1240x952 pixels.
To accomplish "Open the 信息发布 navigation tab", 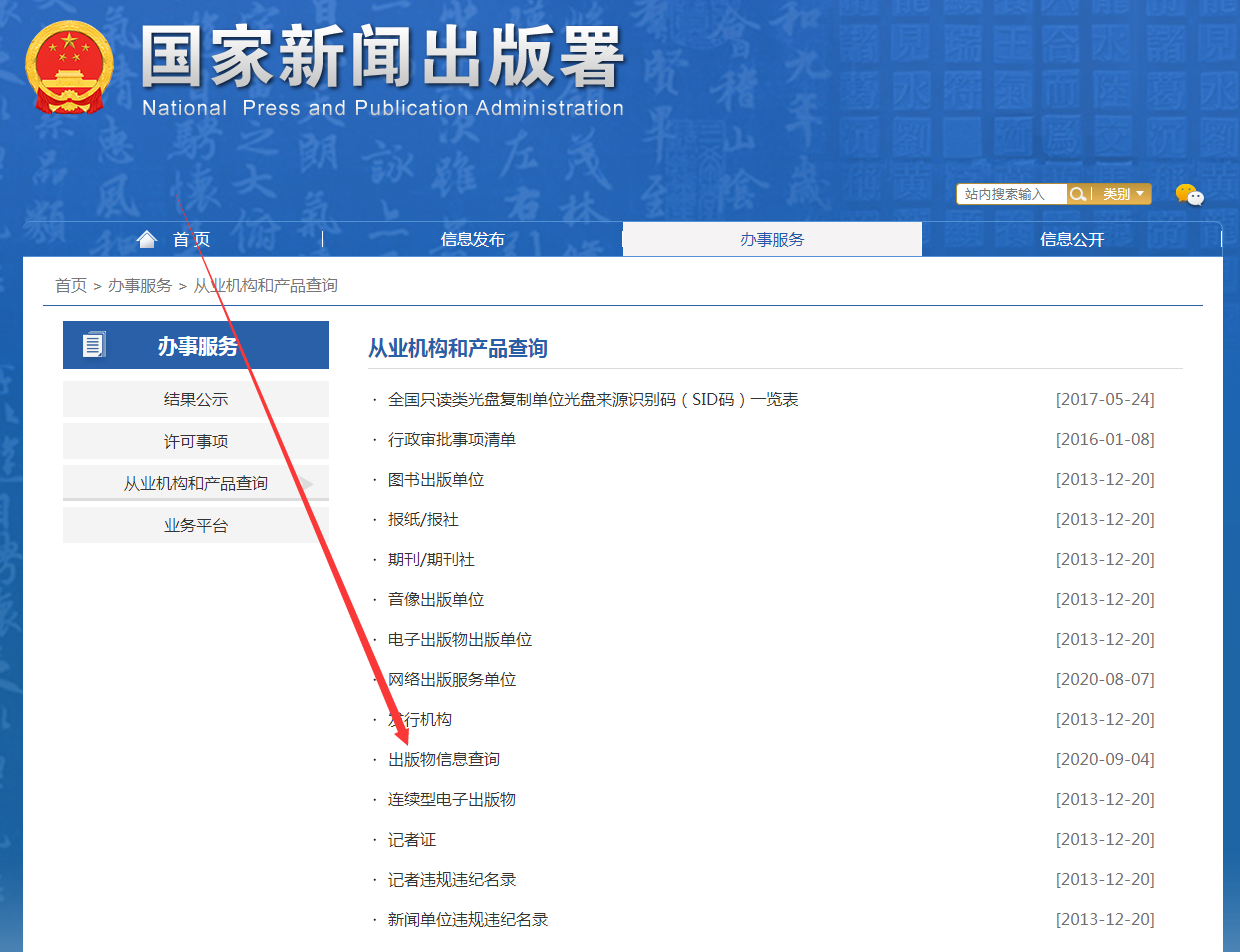I will 473,240.
